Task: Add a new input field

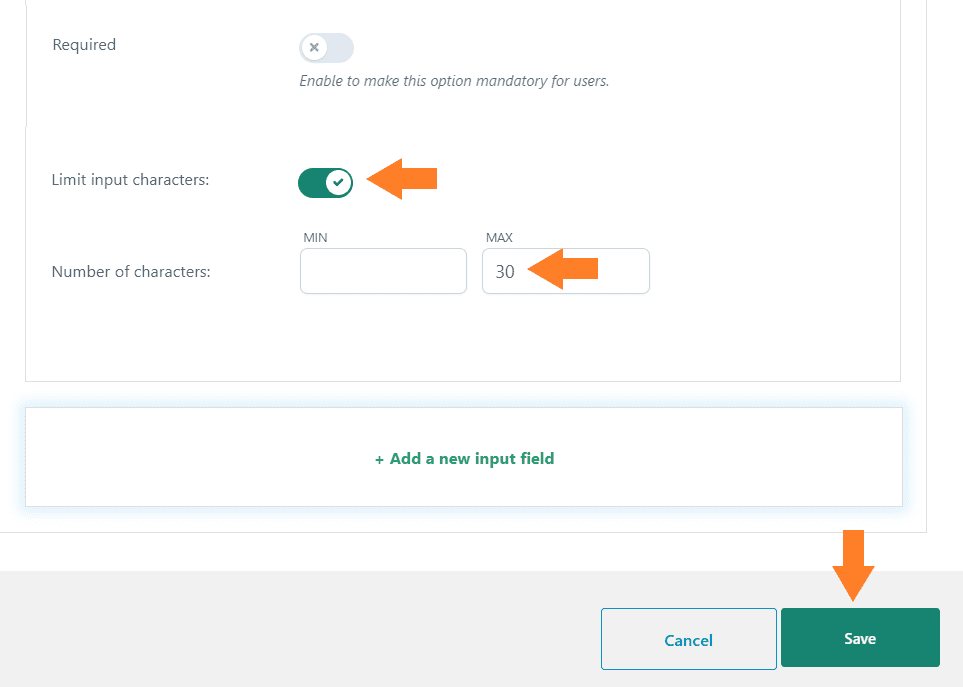Action: tap(464, 458)
